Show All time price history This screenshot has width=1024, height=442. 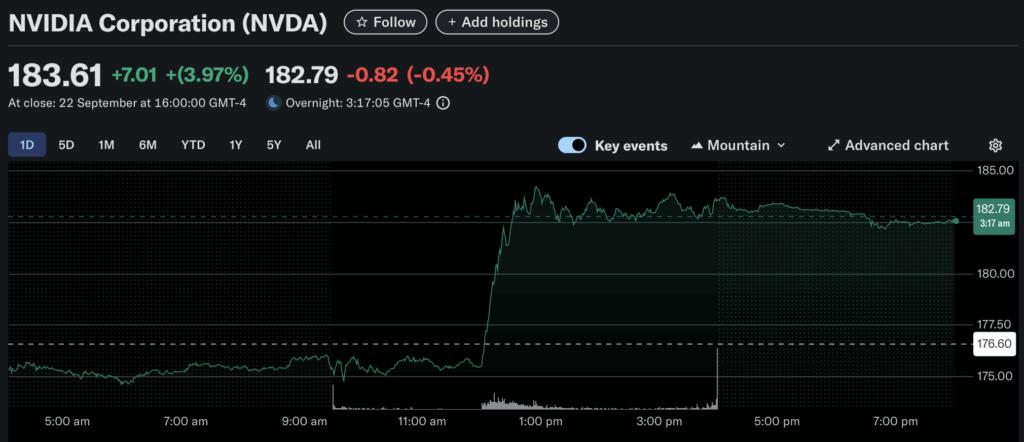pyautogui.click(x=313, y=145)
